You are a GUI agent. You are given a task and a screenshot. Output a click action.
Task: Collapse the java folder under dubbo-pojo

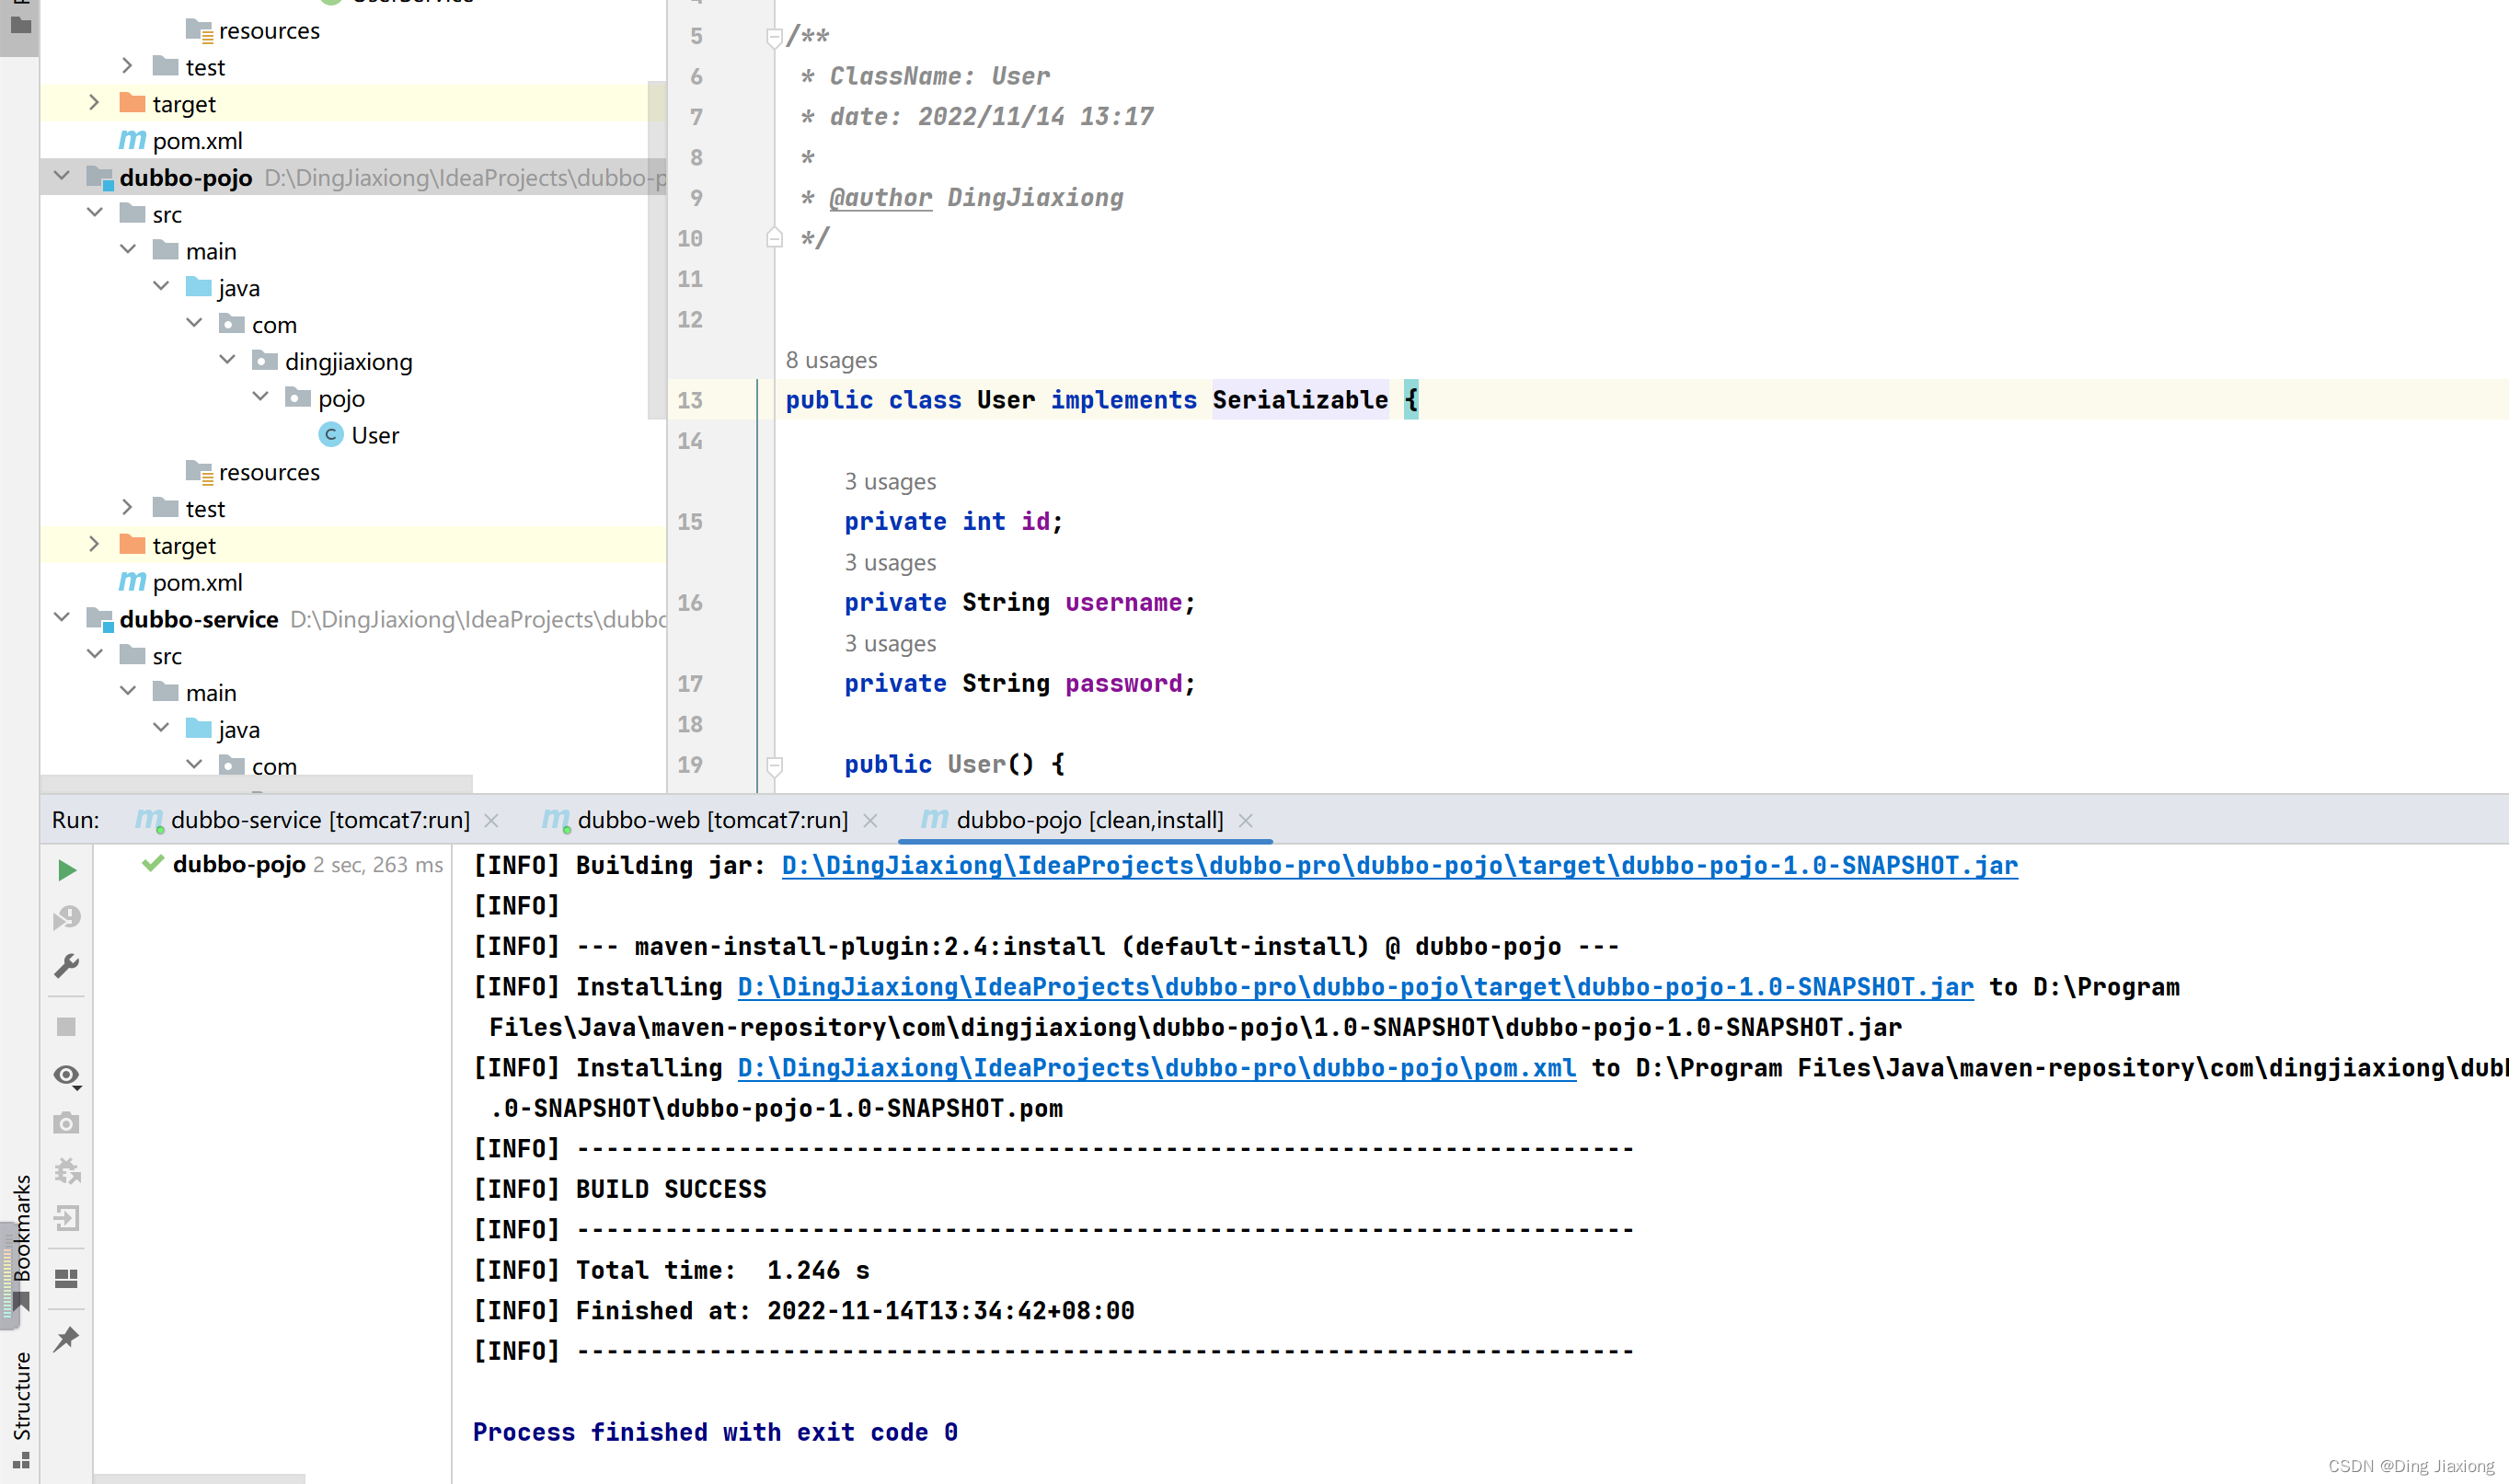[x=161, y=287]
